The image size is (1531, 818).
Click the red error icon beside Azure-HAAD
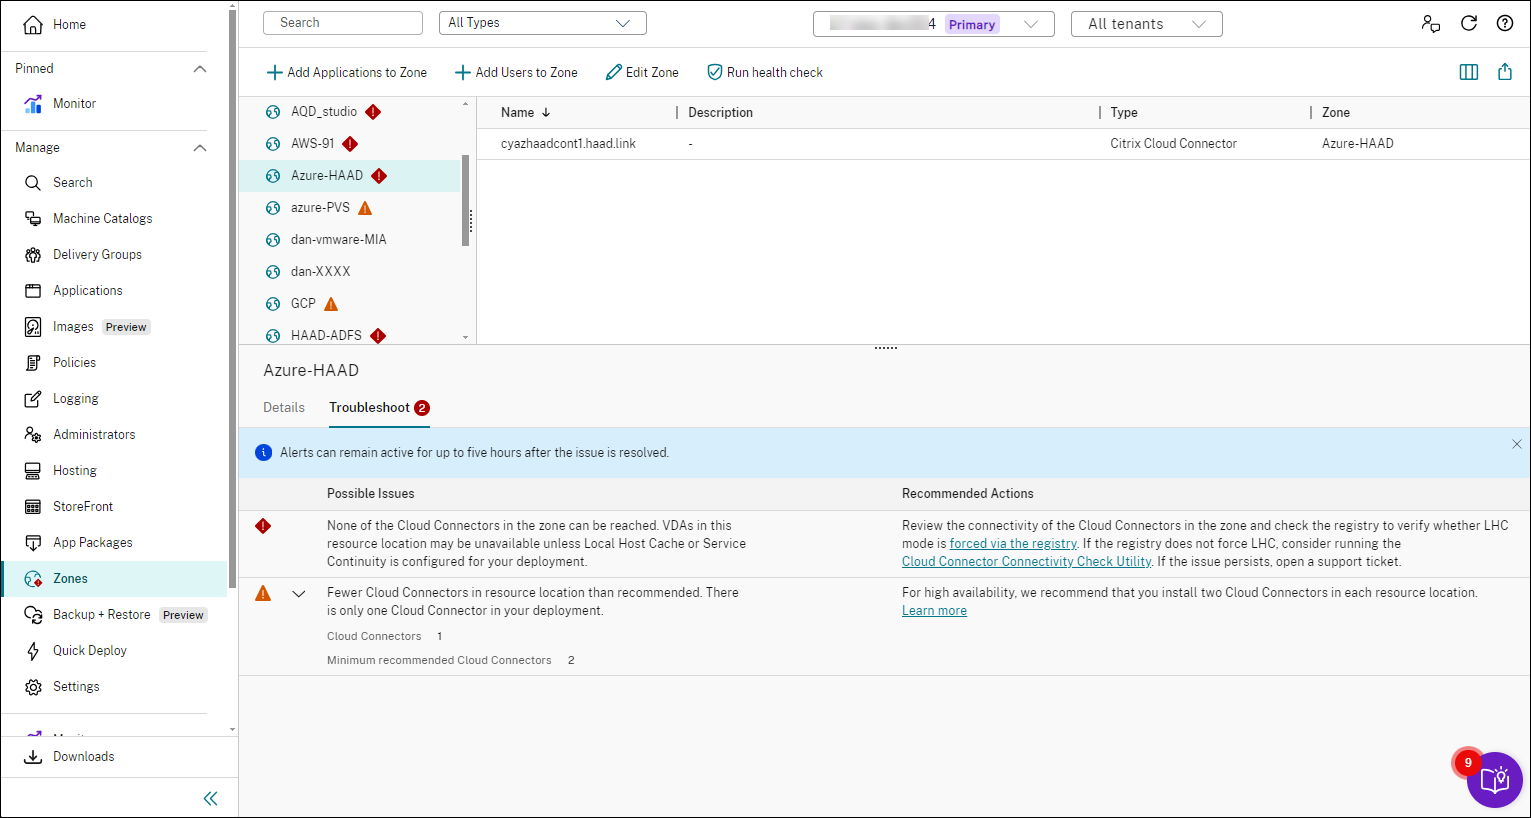[x=379, y=176]
